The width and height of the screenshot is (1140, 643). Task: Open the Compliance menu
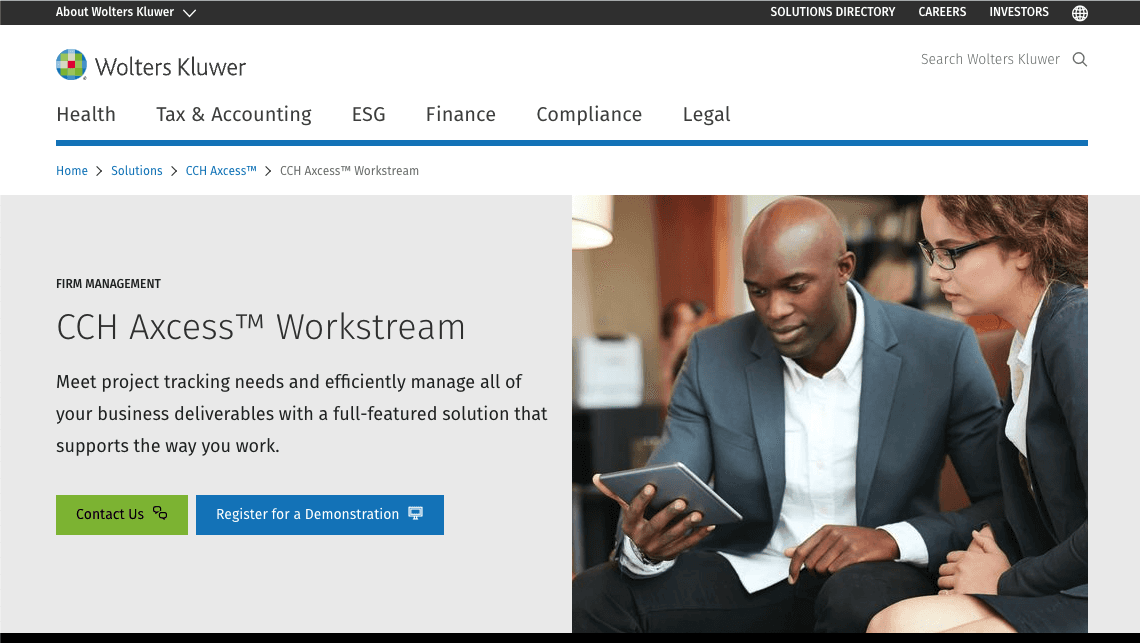click(x=589, y=114)
